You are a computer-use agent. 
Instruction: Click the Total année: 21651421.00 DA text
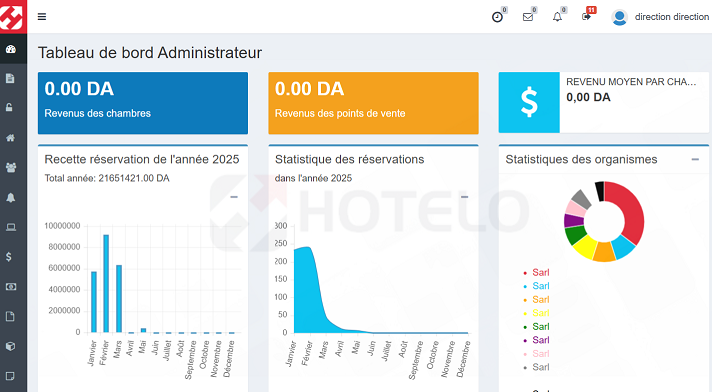(107, 179)
